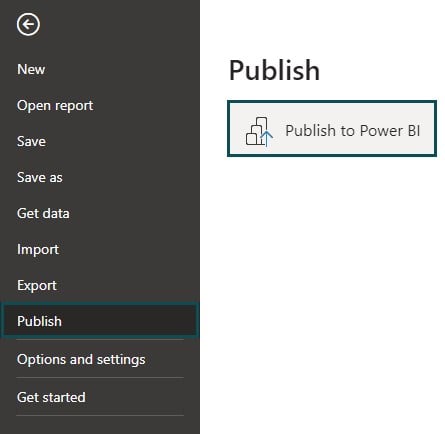Choose Export from the File menu

(37, 285)
